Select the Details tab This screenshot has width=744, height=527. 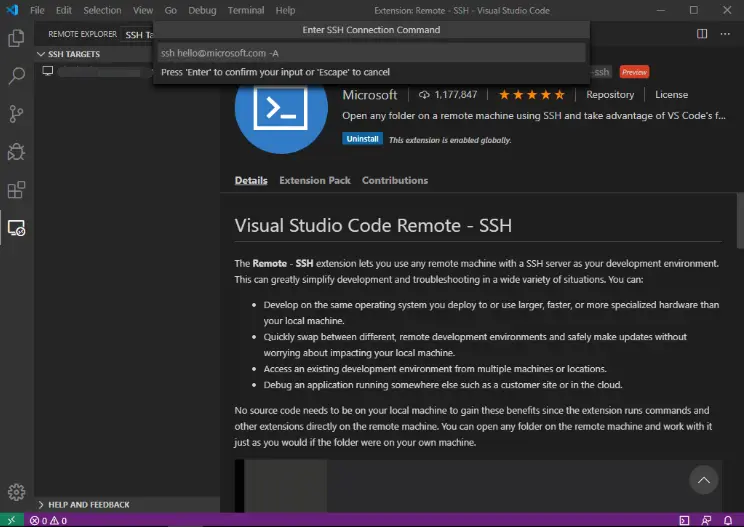tap(251, 180)
